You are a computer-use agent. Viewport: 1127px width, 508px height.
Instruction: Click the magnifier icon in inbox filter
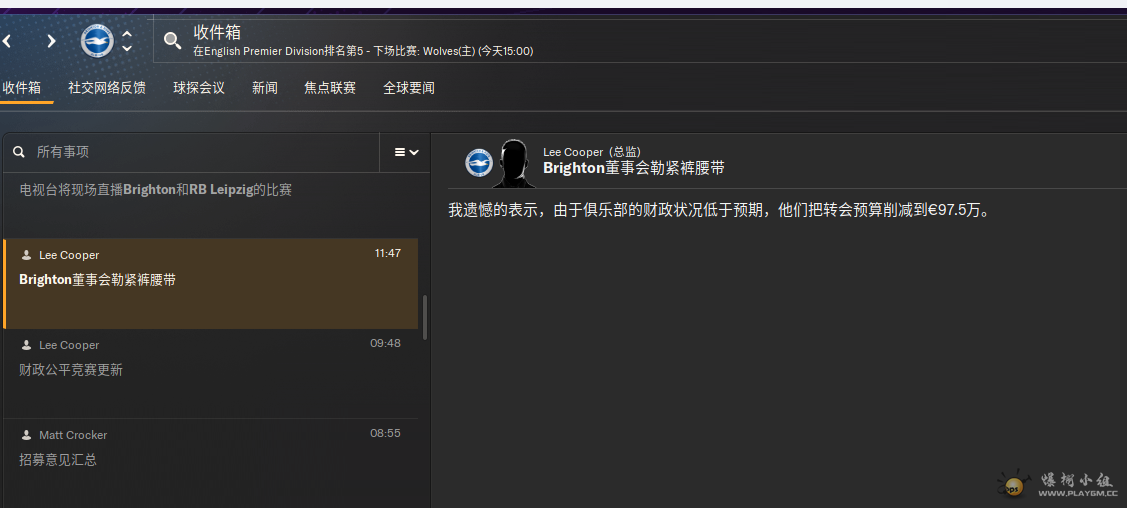[19, 152]
